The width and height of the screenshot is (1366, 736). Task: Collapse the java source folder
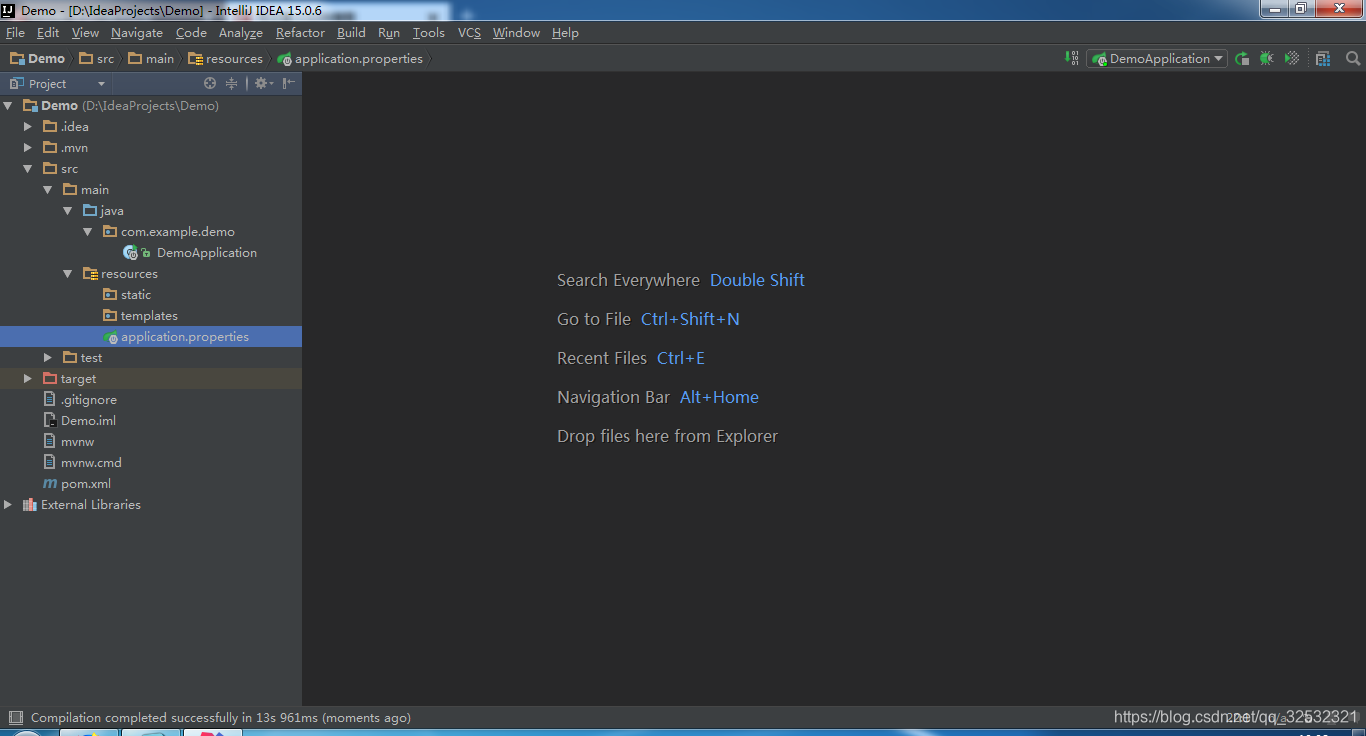67,210
